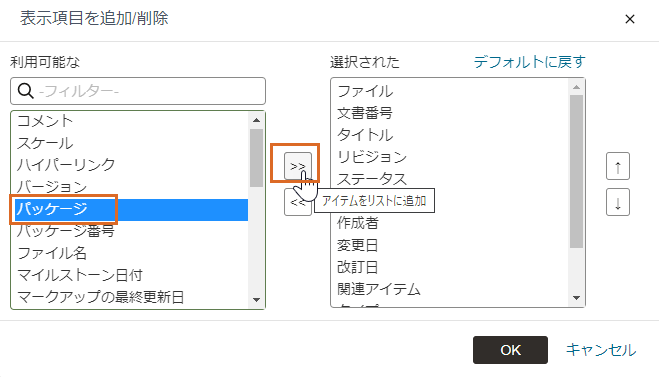Move selected item up with arrow button
The width and height of the screenshot is (659, 377).
point(617,166)
